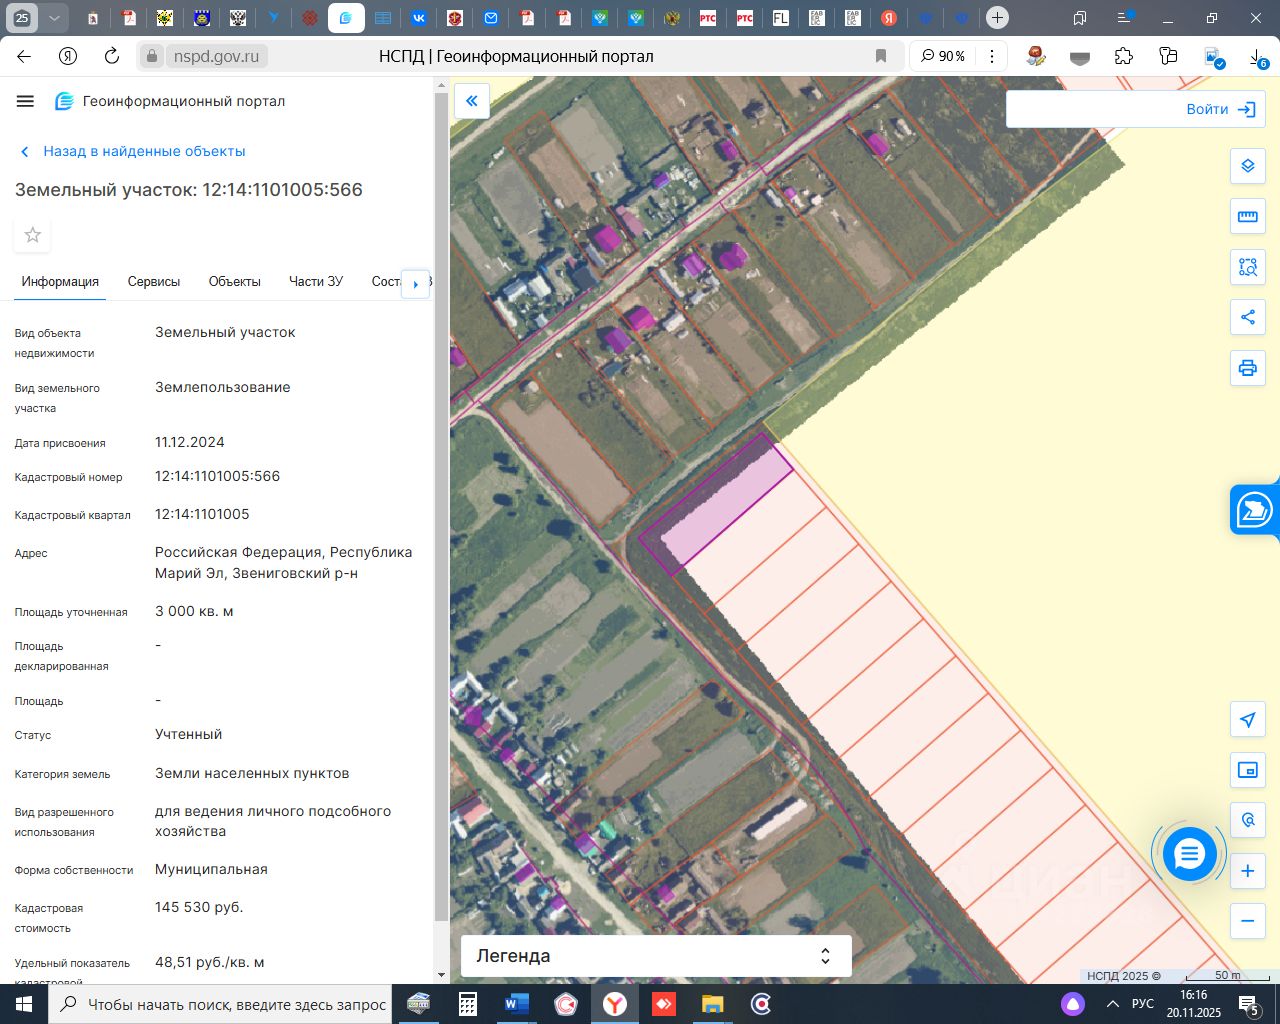
Task: Center the map on my location
Action: [1247, 720]
